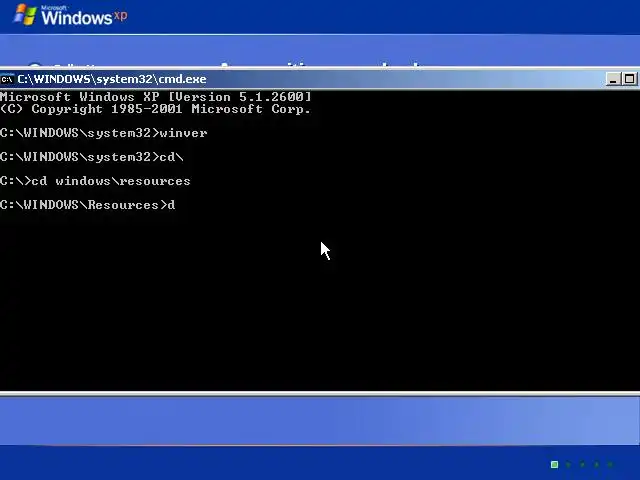This screenshot has width=640, height=480.
Task: Minimize the cmd.exe window
Action: [x=612, y=79]
